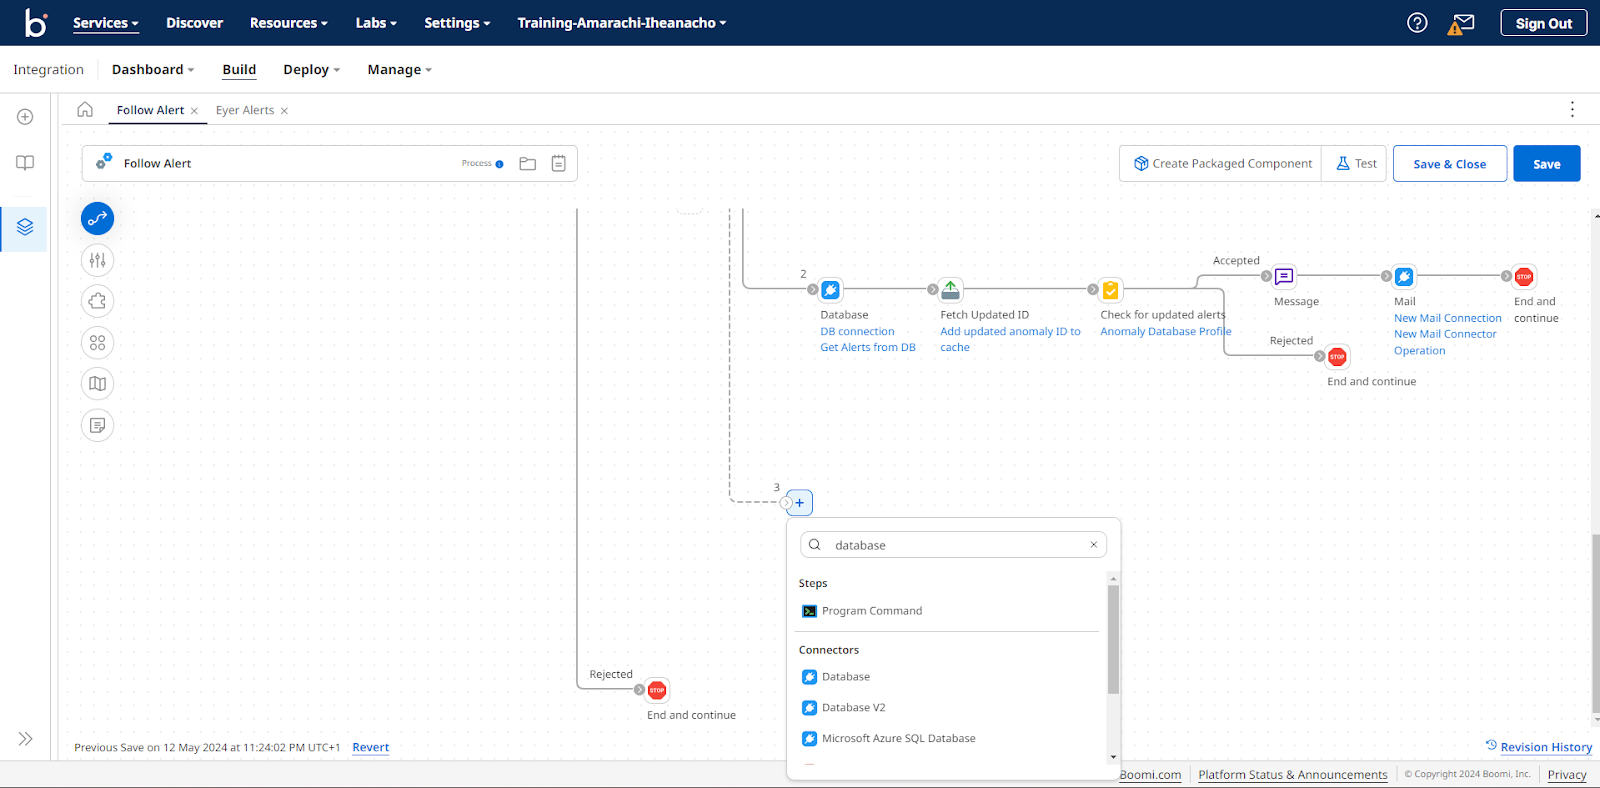
Task: Open the Labs dropdown menu
Action: pyautogui.click(x=376, y=23)
